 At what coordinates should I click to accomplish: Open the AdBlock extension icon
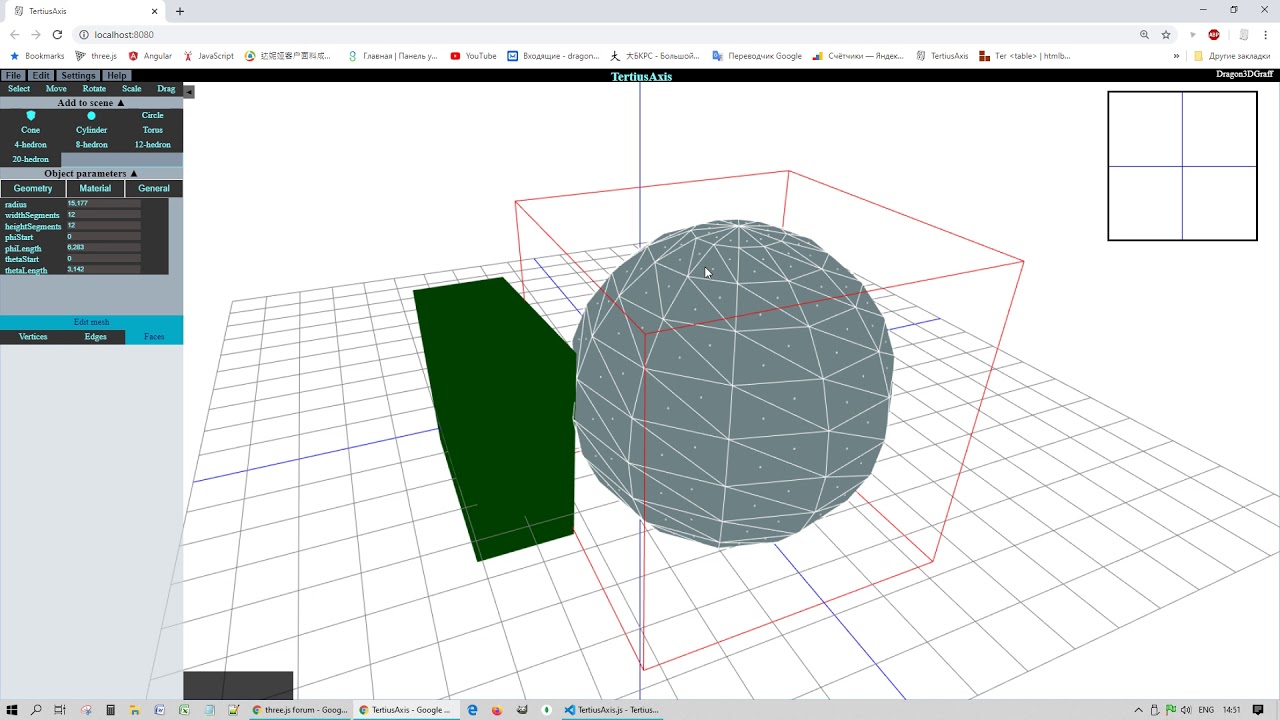pos(1214,35)
